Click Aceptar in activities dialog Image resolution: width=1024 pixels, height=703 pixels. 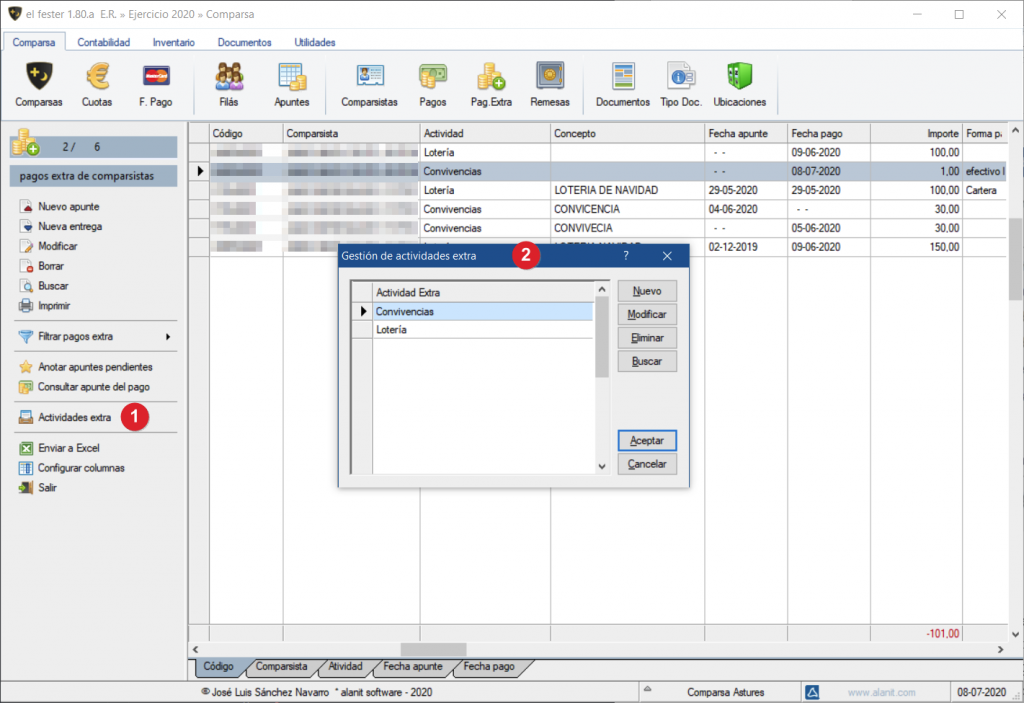(647, 441)
